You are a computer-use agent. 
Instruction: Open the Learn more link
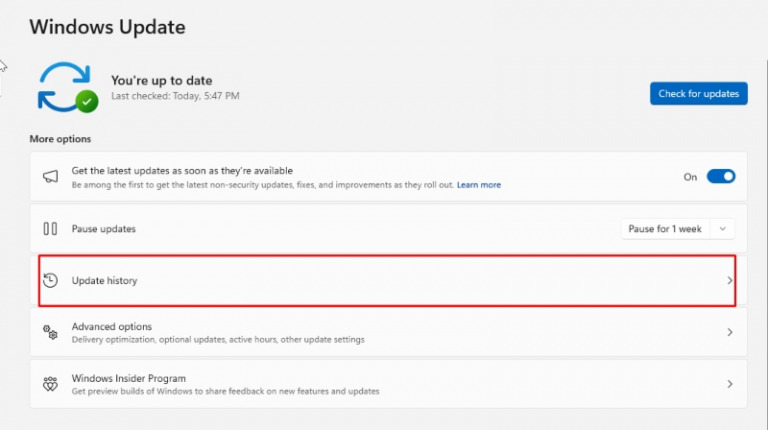point(479,185)
